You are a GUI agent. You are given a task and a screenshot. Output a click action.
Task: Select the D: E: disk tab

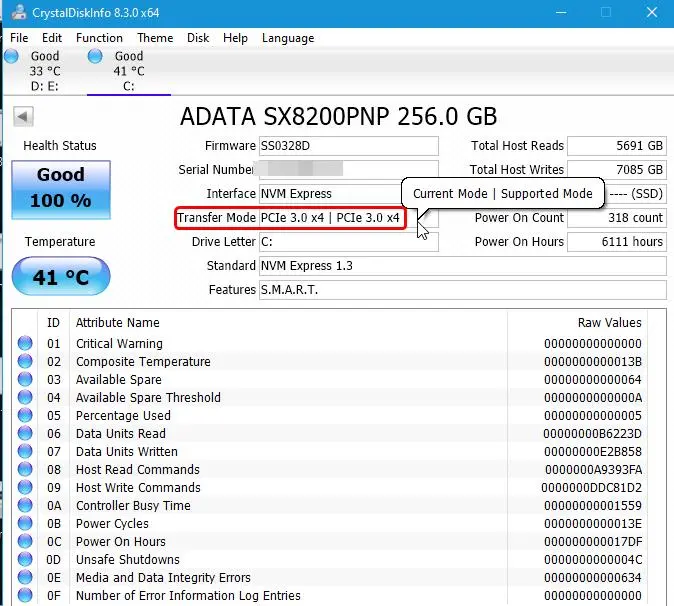[x=44, y=71]
